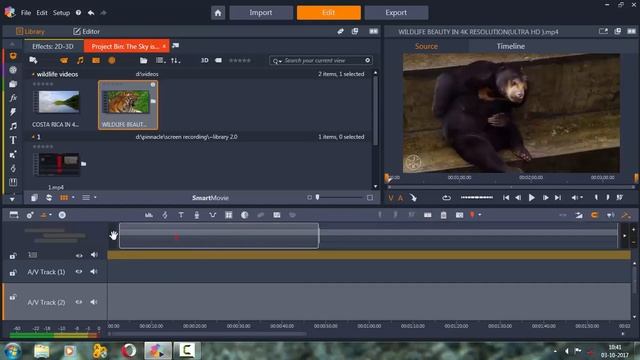Select the Library panel tab

(x=30, y=31)
